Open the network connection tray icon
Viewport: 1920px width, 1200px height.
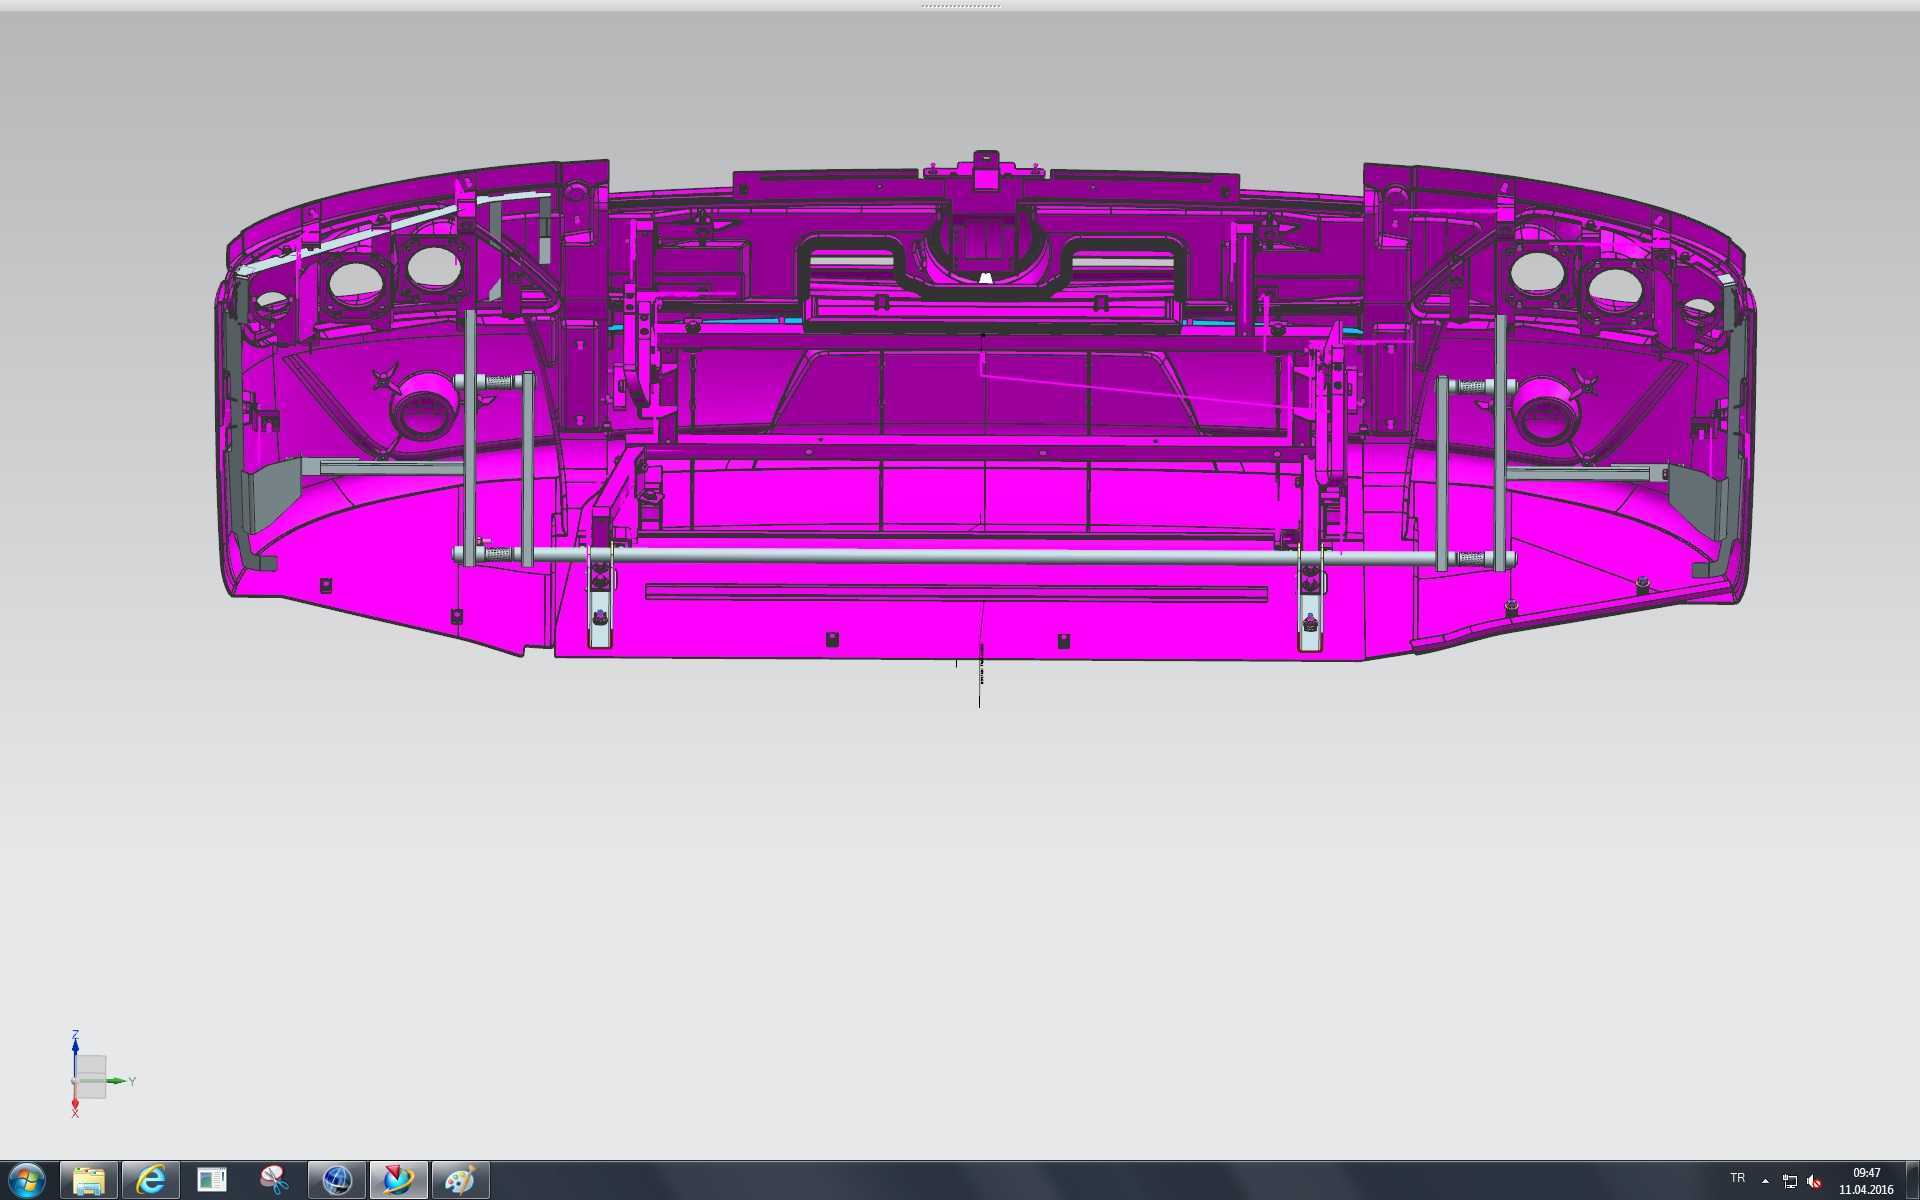pos(1790,1181)
